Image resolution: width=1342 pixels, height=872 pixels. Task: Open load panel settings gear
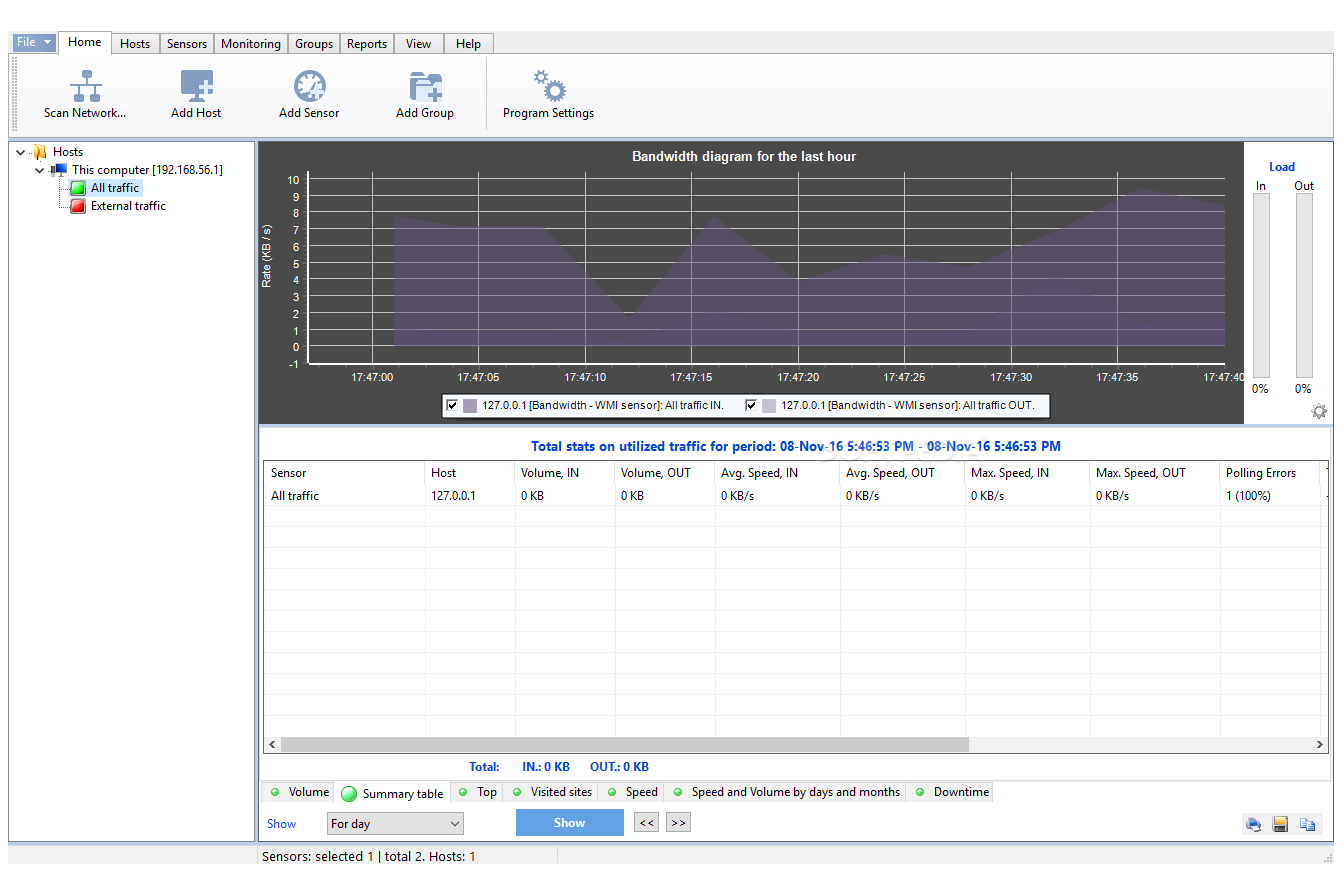(1319, 411)
